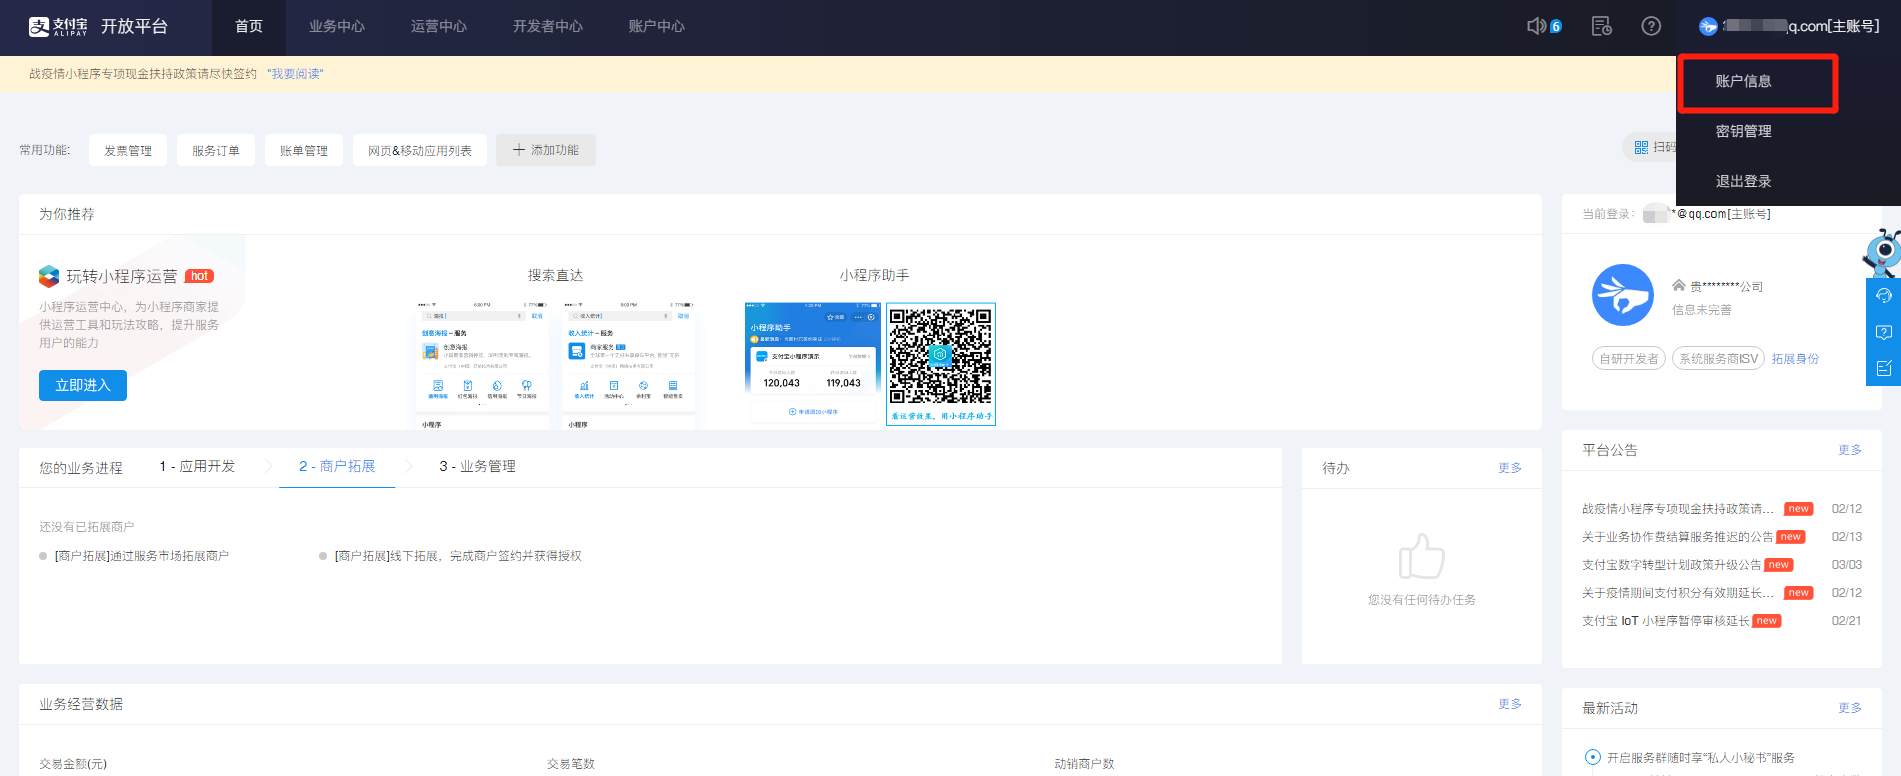Open 账单管理 shortcut
1901x776 pixels.
click(x=304, y=150)
